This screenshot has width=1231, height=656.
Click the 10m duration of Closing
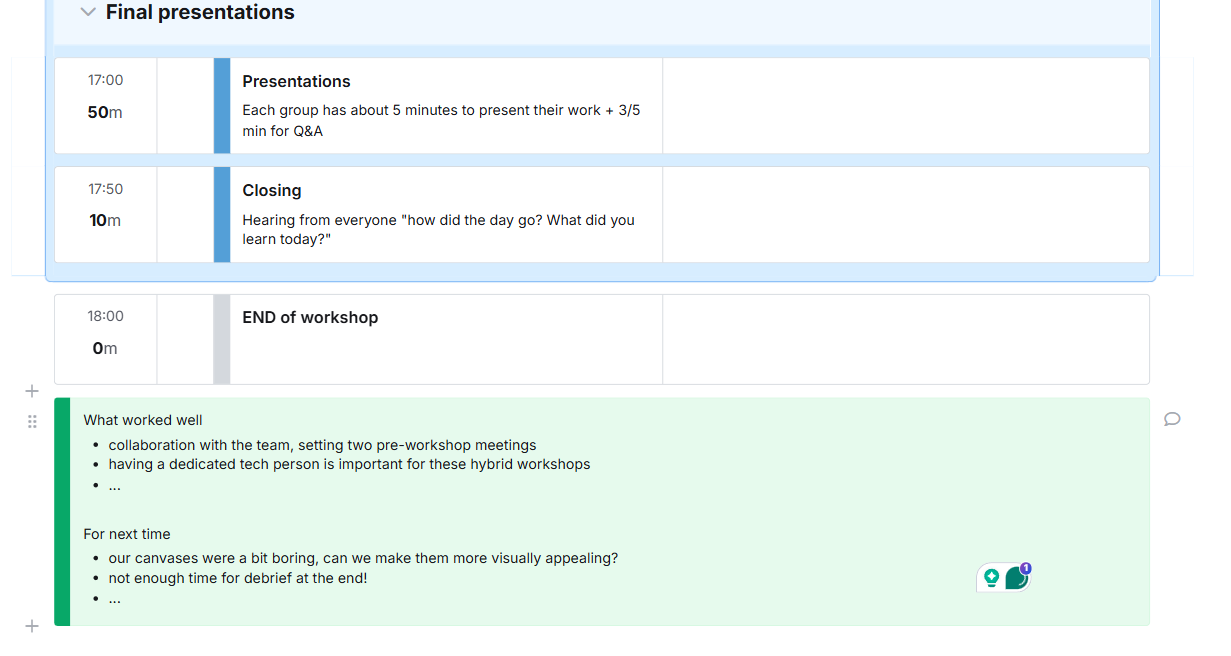tap(105, 220)
